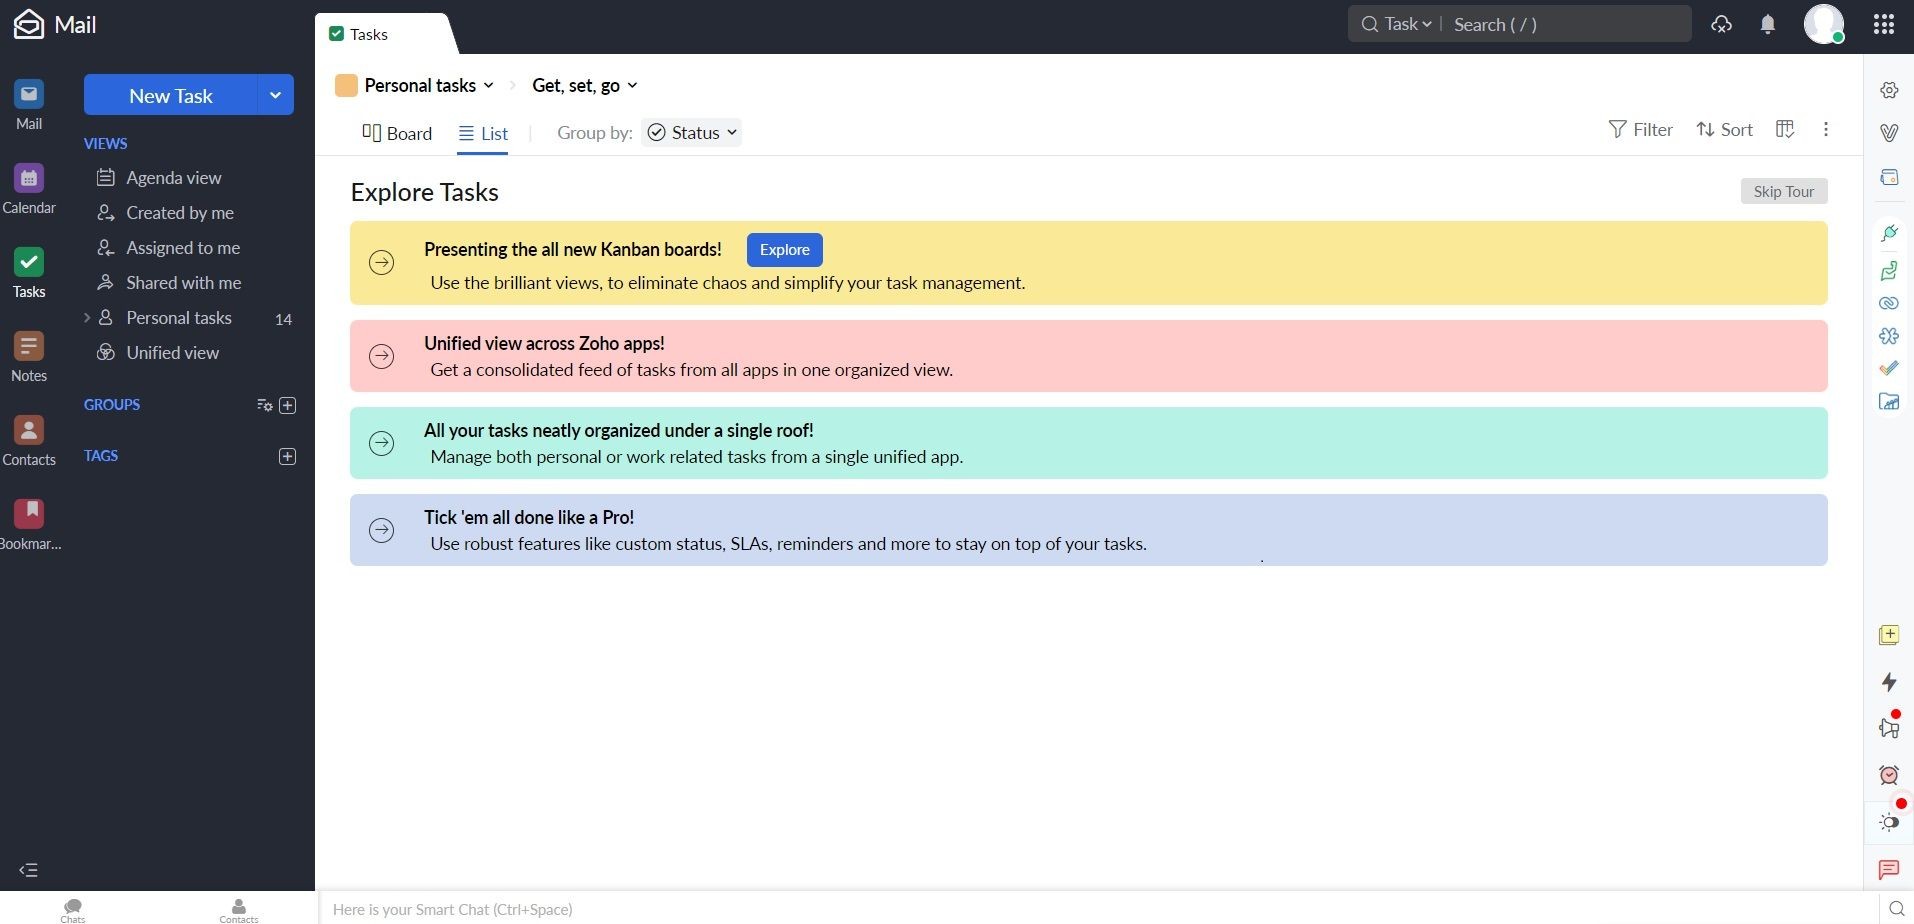Screen dimensions: 1914x924
Task: Add a new group with plus icon
Action: [288, 405]
